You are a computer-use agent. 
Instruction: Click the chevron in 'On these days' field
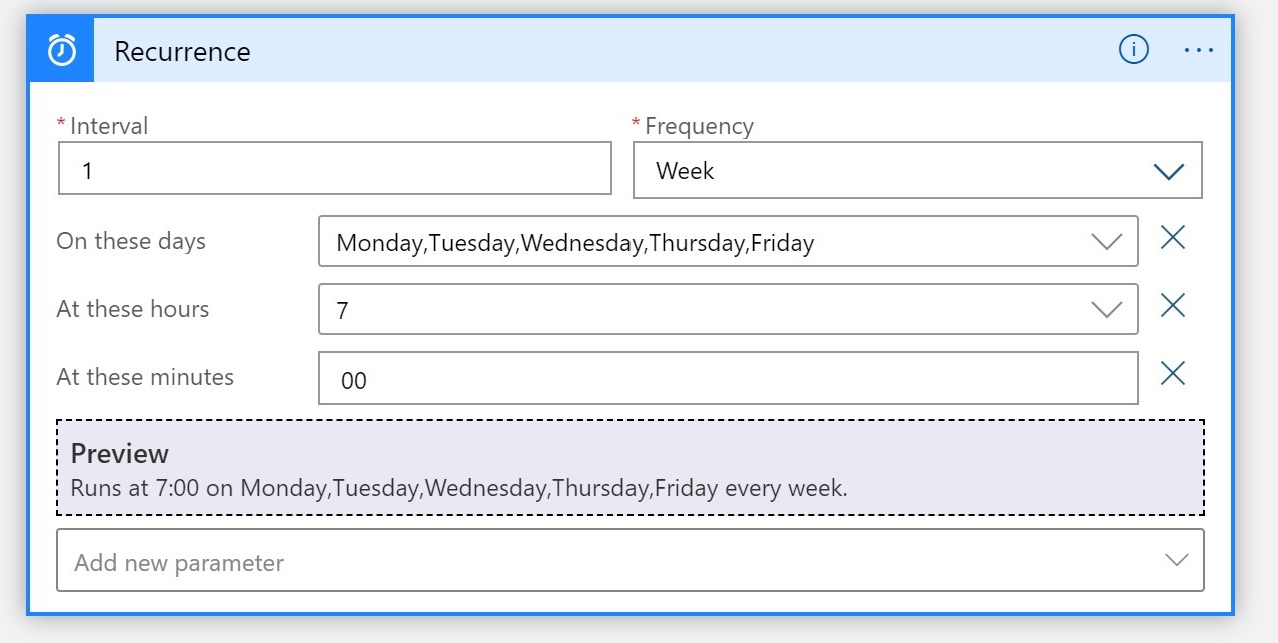pyautogui.click(x=1107, y=242)
